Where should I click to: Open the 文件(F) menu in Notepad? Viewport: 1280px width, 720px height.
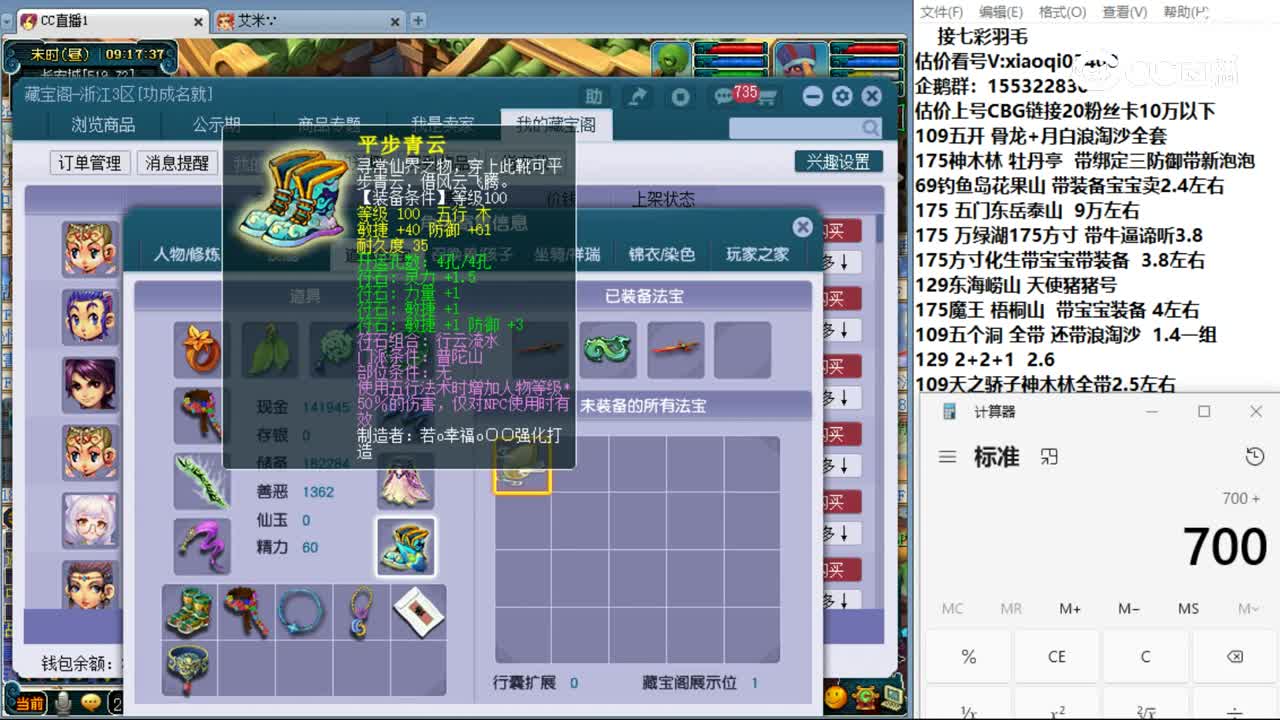coord(941,12)
